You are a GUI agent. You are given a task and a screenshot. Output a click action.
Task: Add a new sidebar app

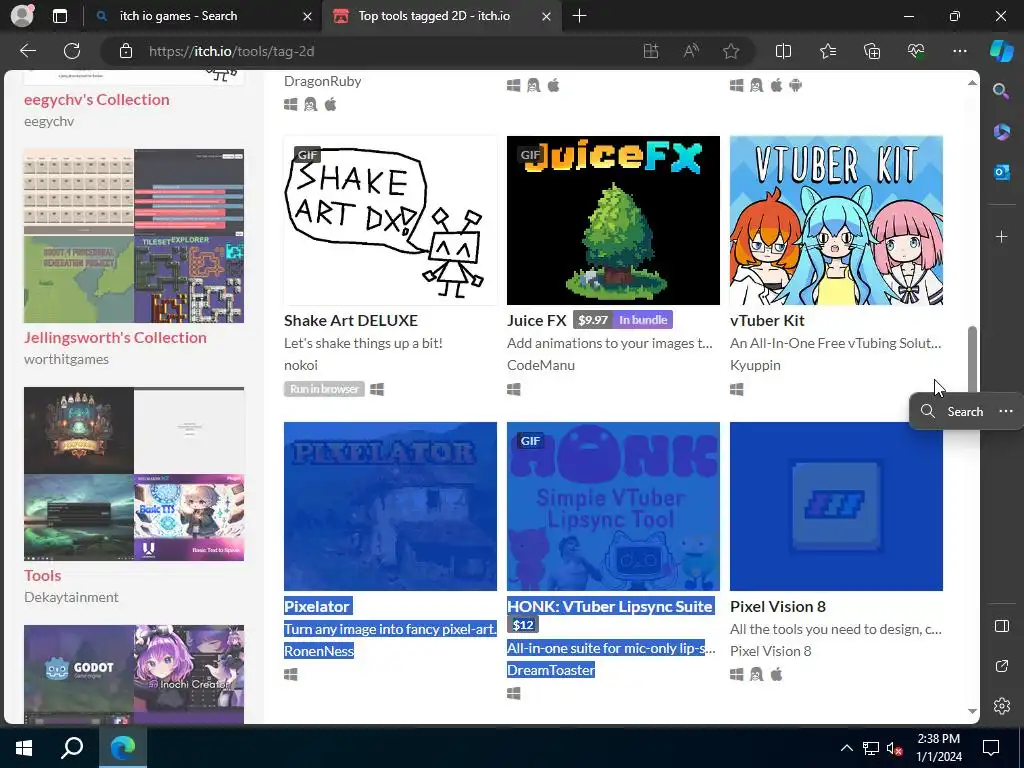coord(1001,236)
